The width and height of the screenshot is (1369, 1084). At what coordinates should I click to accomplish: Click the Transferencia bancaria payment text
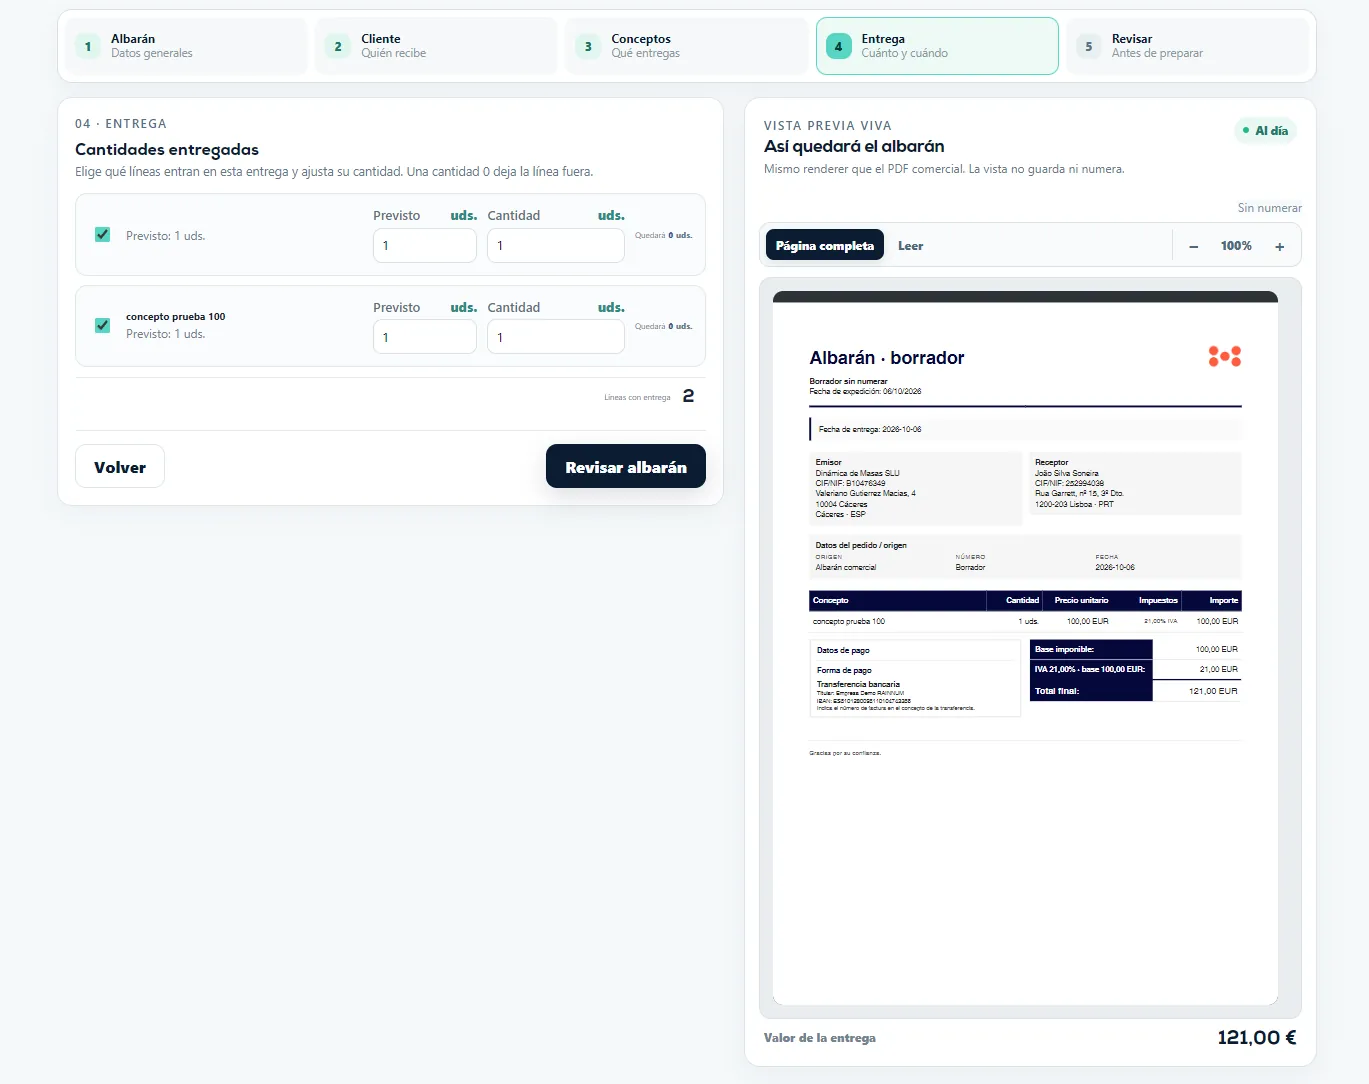[858, 684]
